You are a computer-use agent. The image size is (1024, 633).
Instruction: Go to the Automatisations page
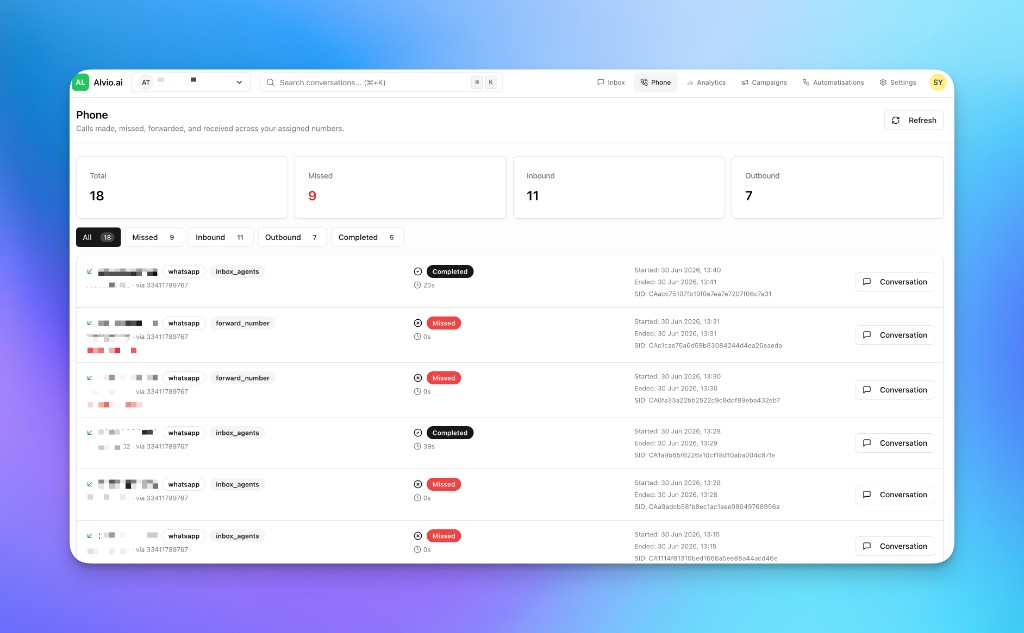coord(833,82)
